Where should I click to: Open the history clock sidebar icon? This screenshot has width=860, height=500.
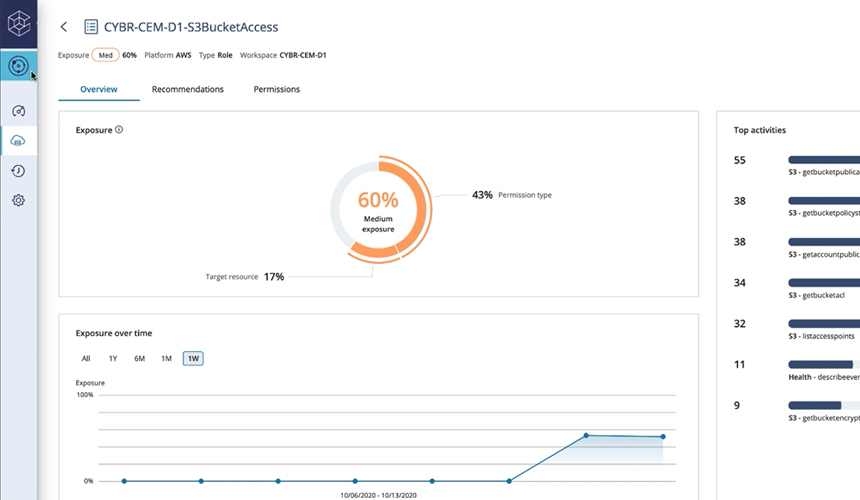[18, 171]
